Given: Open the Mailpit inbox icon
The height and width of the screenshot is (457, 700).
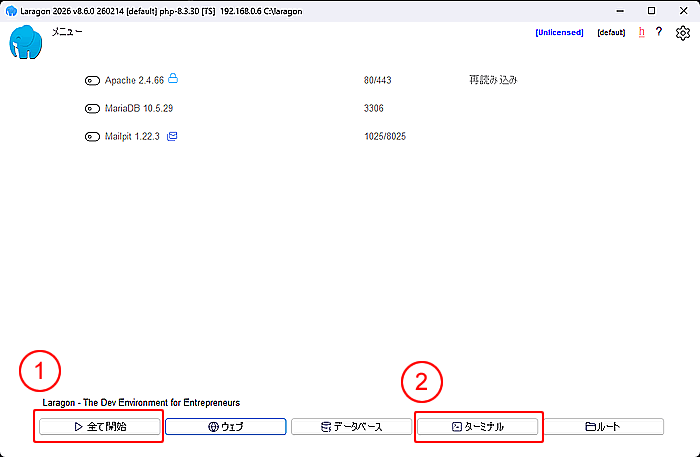Looking at the screenshot, I should (x=172, y=136).
